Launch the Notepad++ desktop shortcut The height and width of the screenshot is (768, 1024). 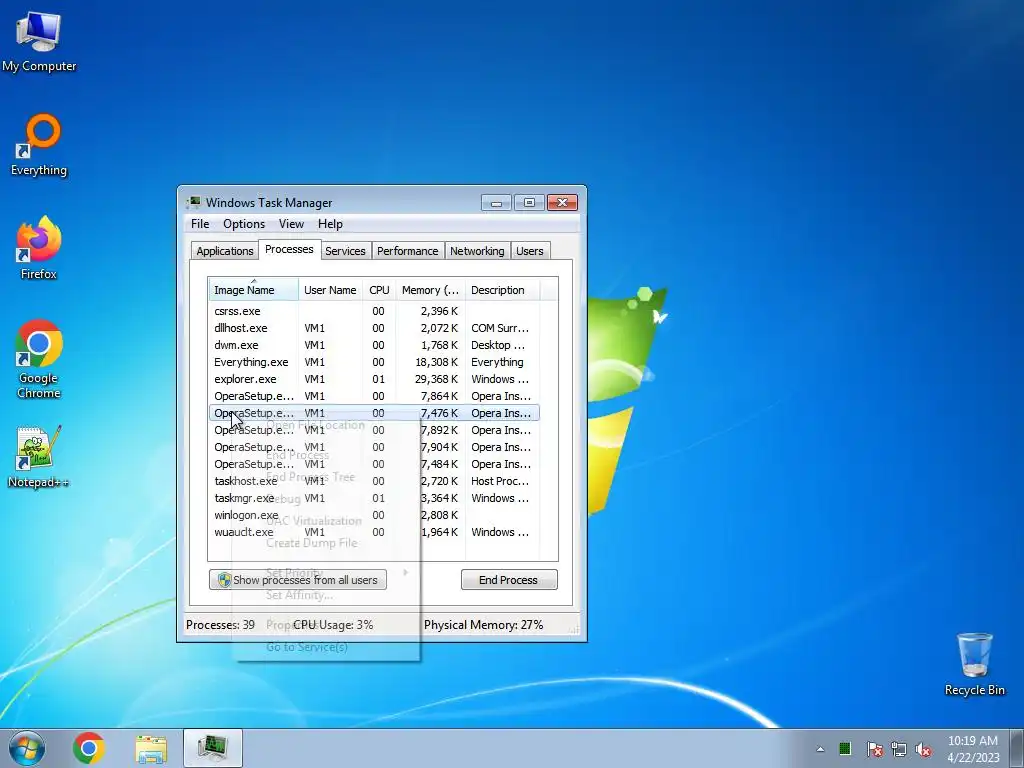[39, 457]
